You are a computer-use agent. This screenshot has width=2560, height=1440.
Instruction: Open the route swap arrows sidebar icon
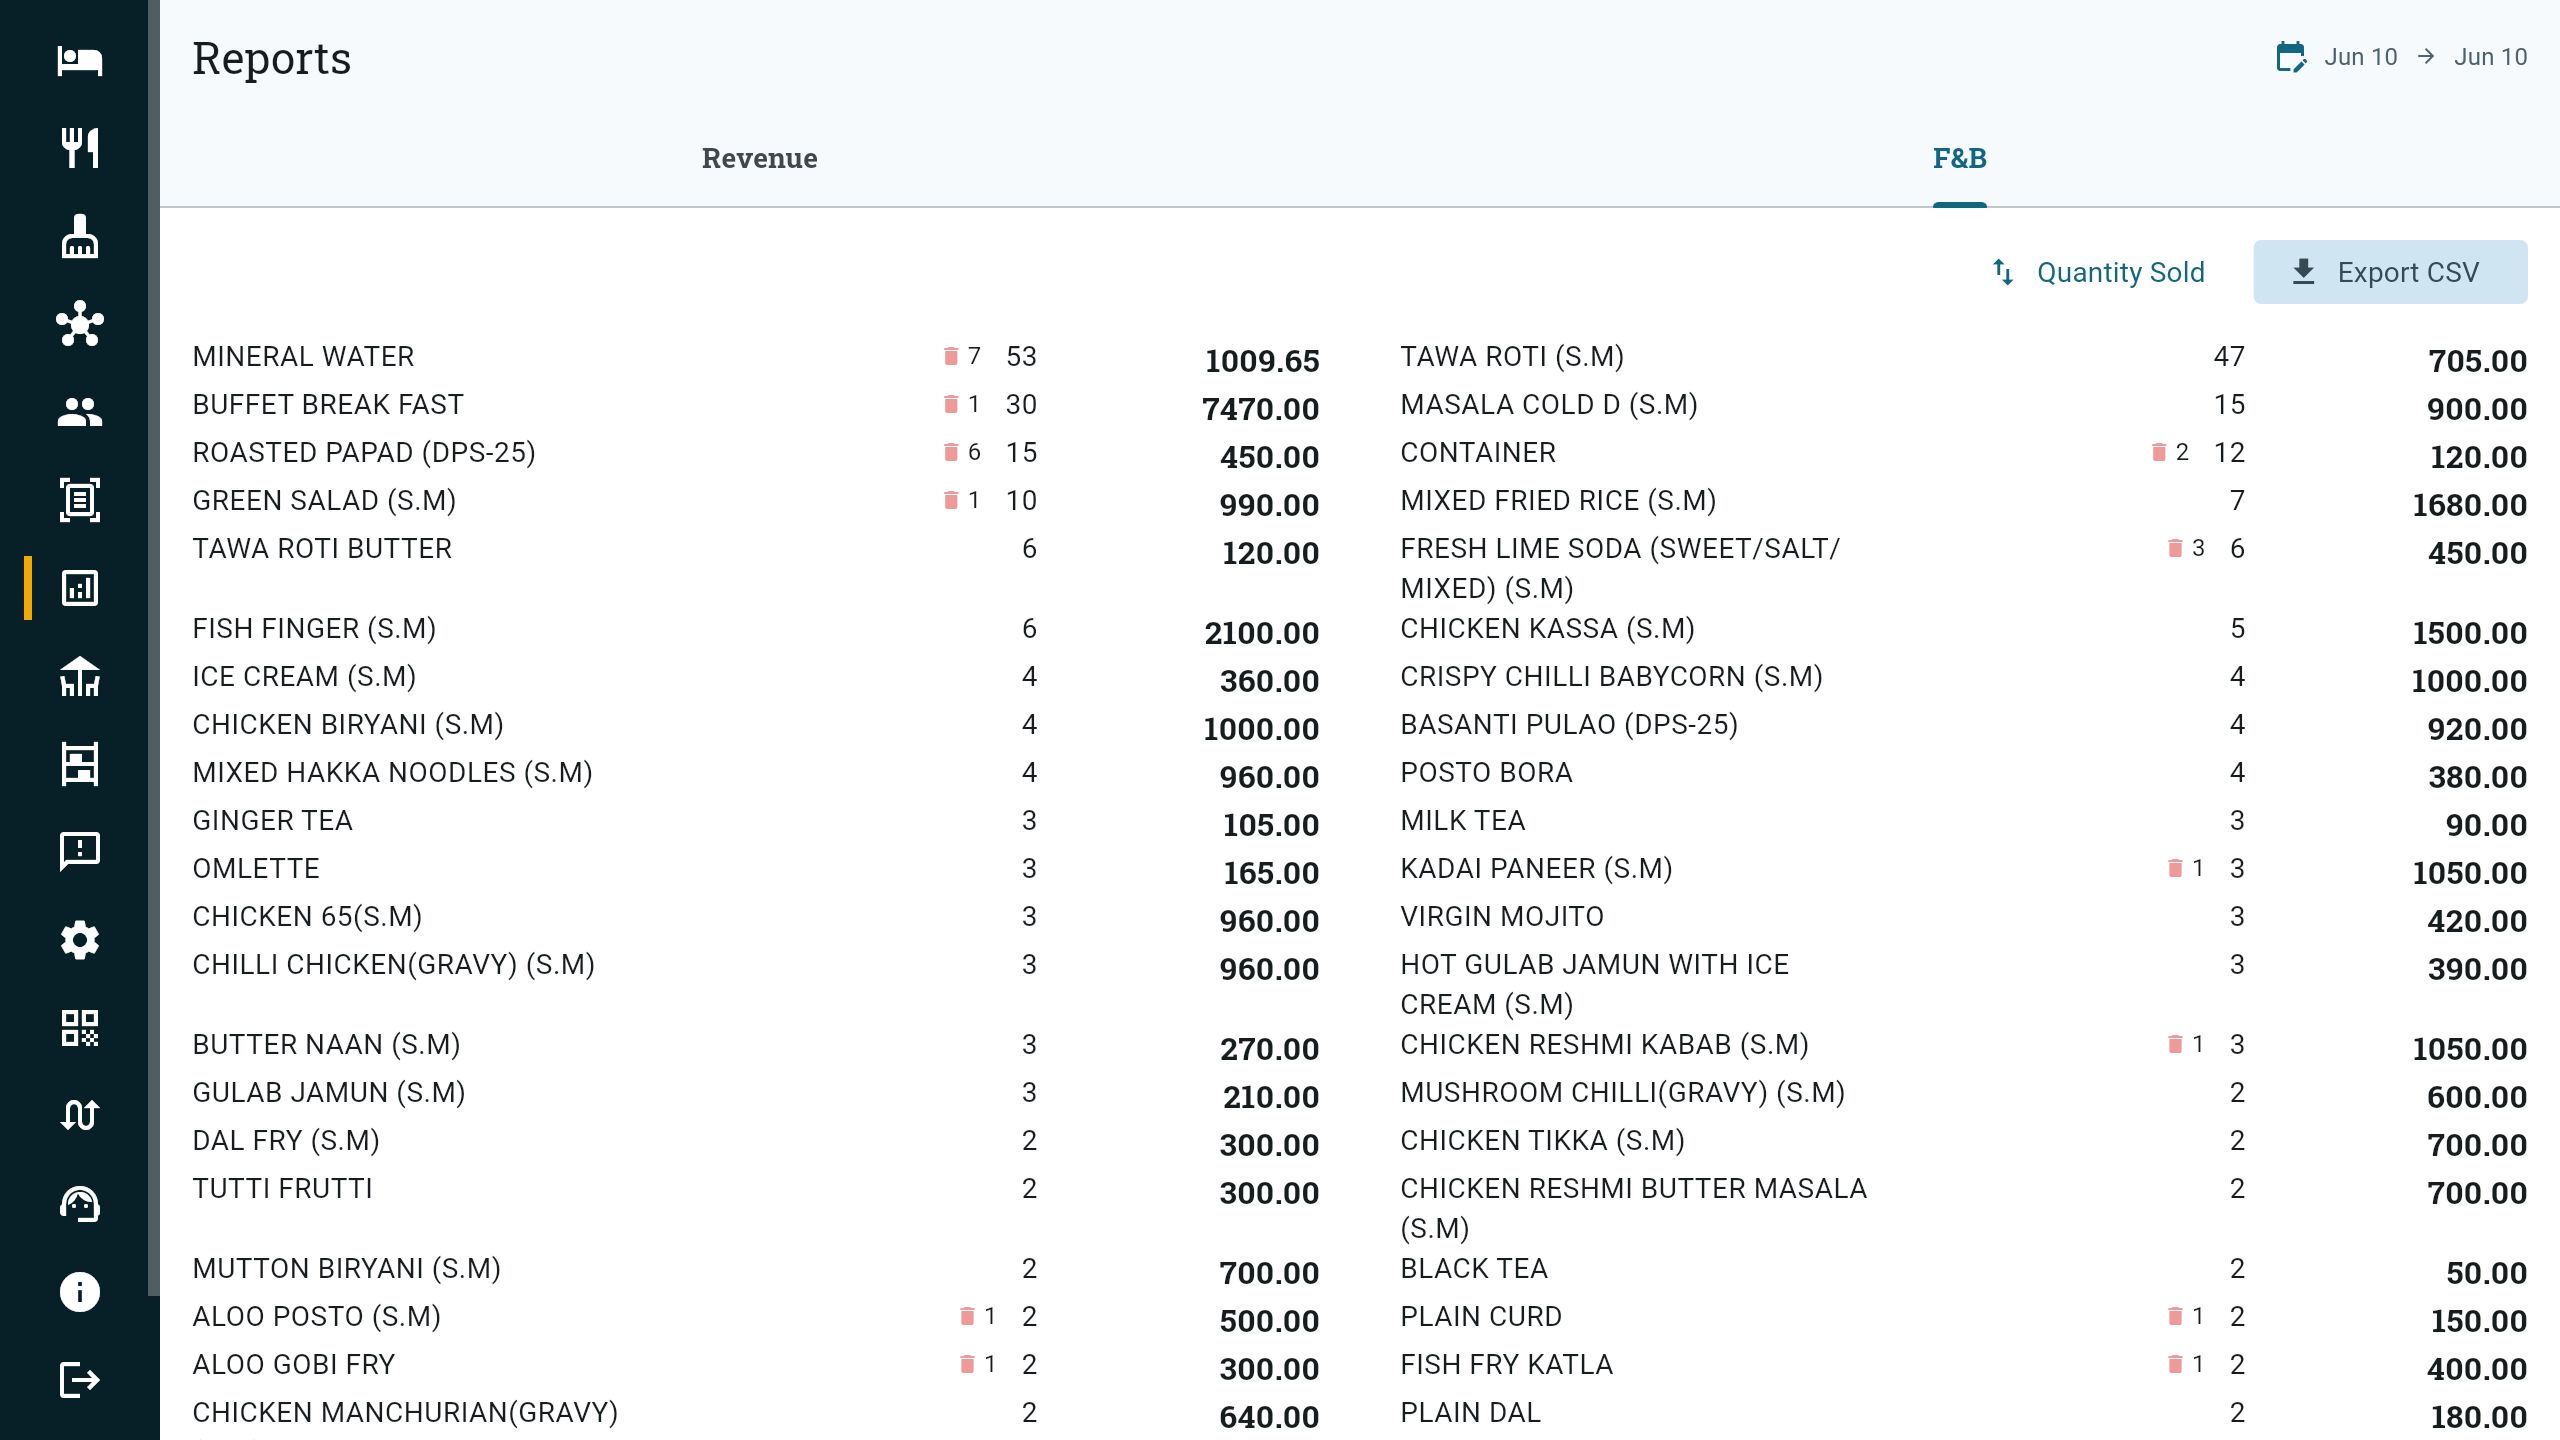(79, 1116)
